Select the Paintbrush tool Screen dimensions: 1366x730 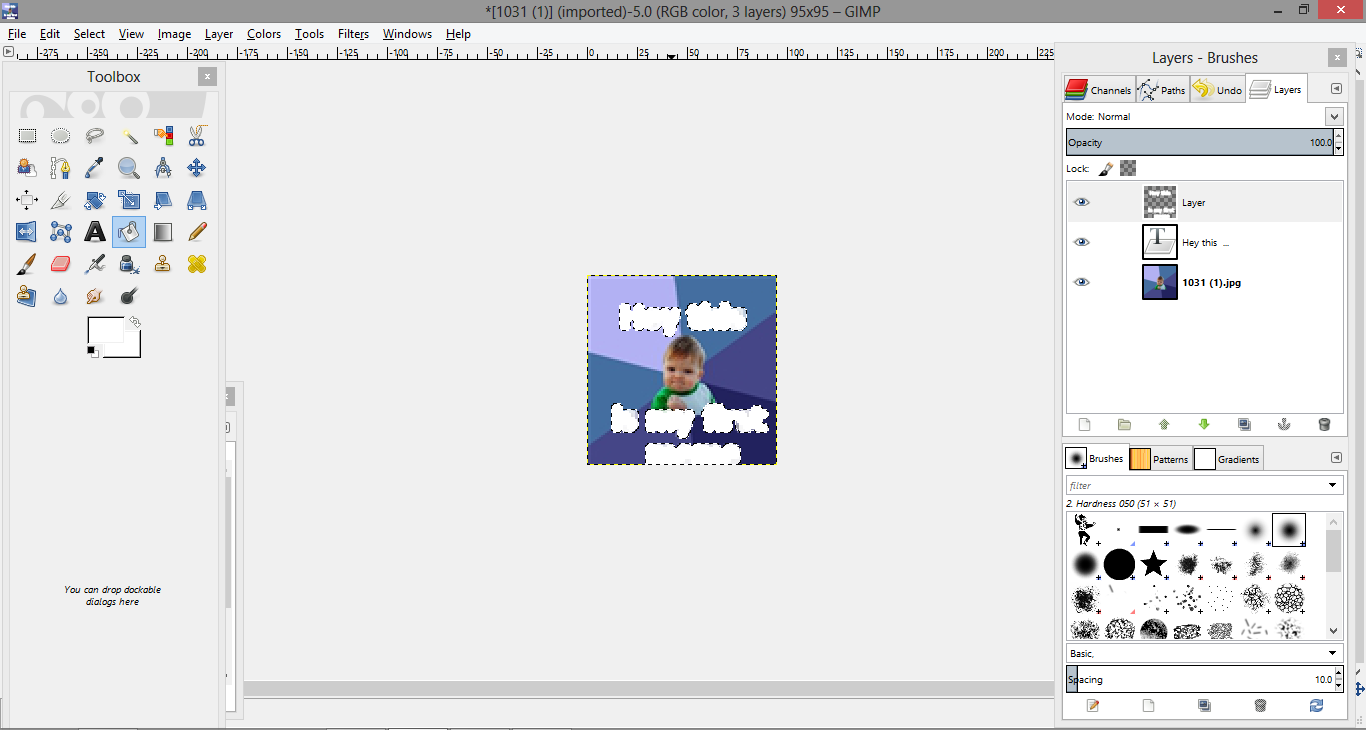(27, 264)
